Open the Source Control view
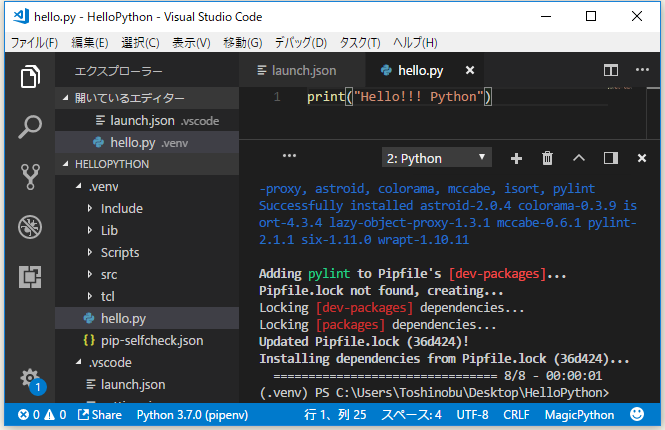Viewport: 665px width, 430px height. [30, 177]
